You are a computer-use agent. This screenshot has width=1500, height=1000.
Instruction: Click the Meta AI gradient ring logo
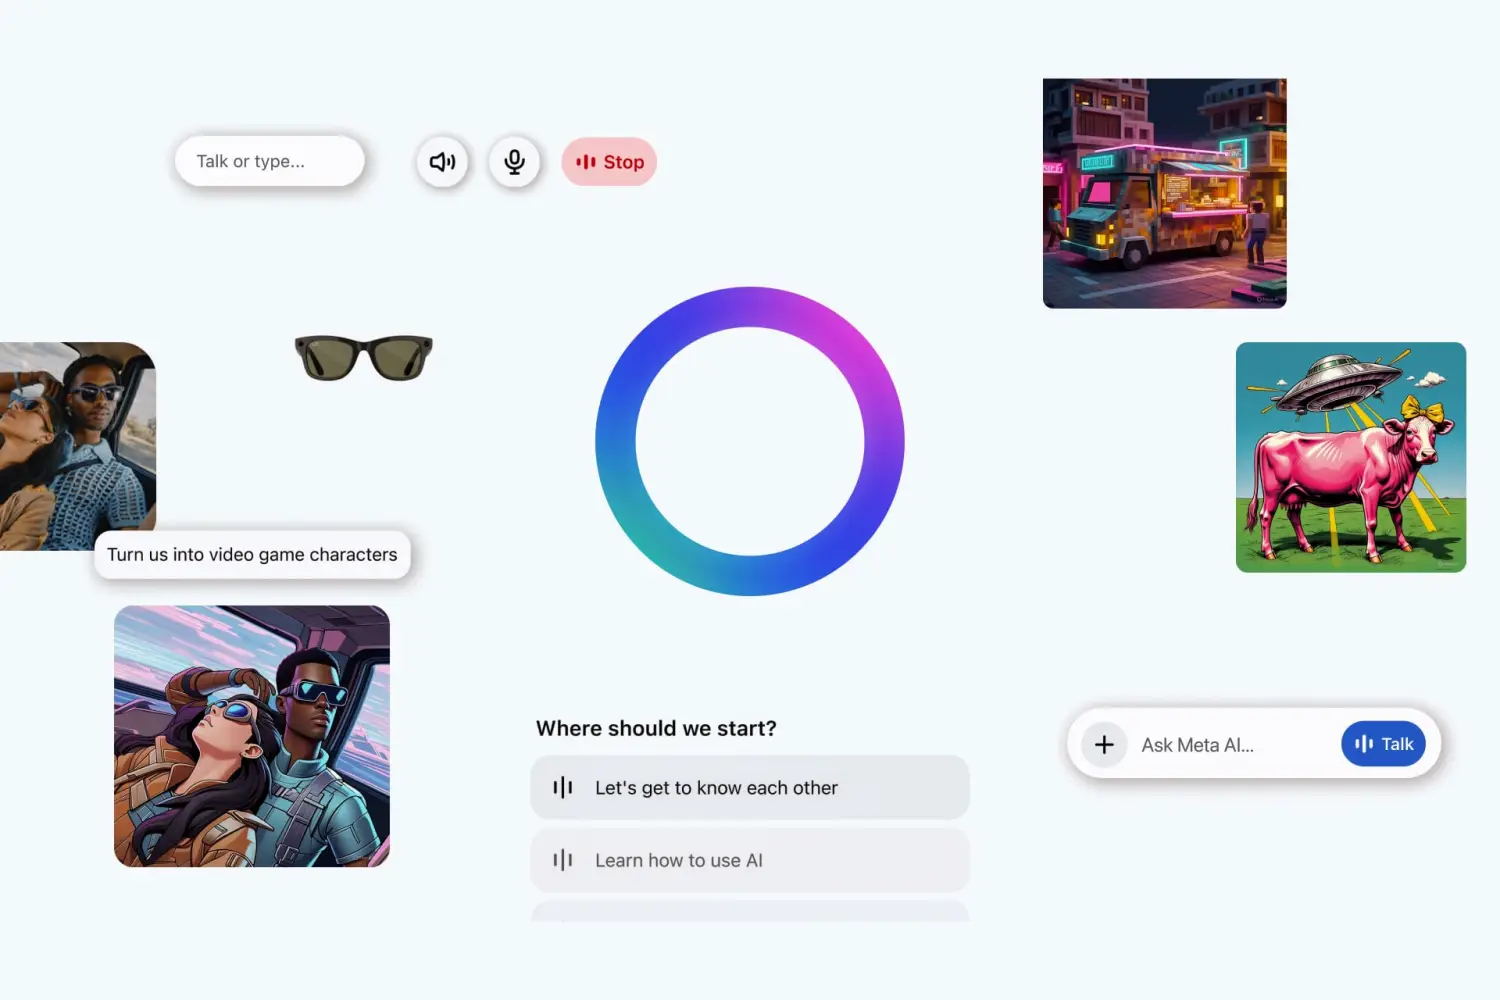[x=750, y=440]
